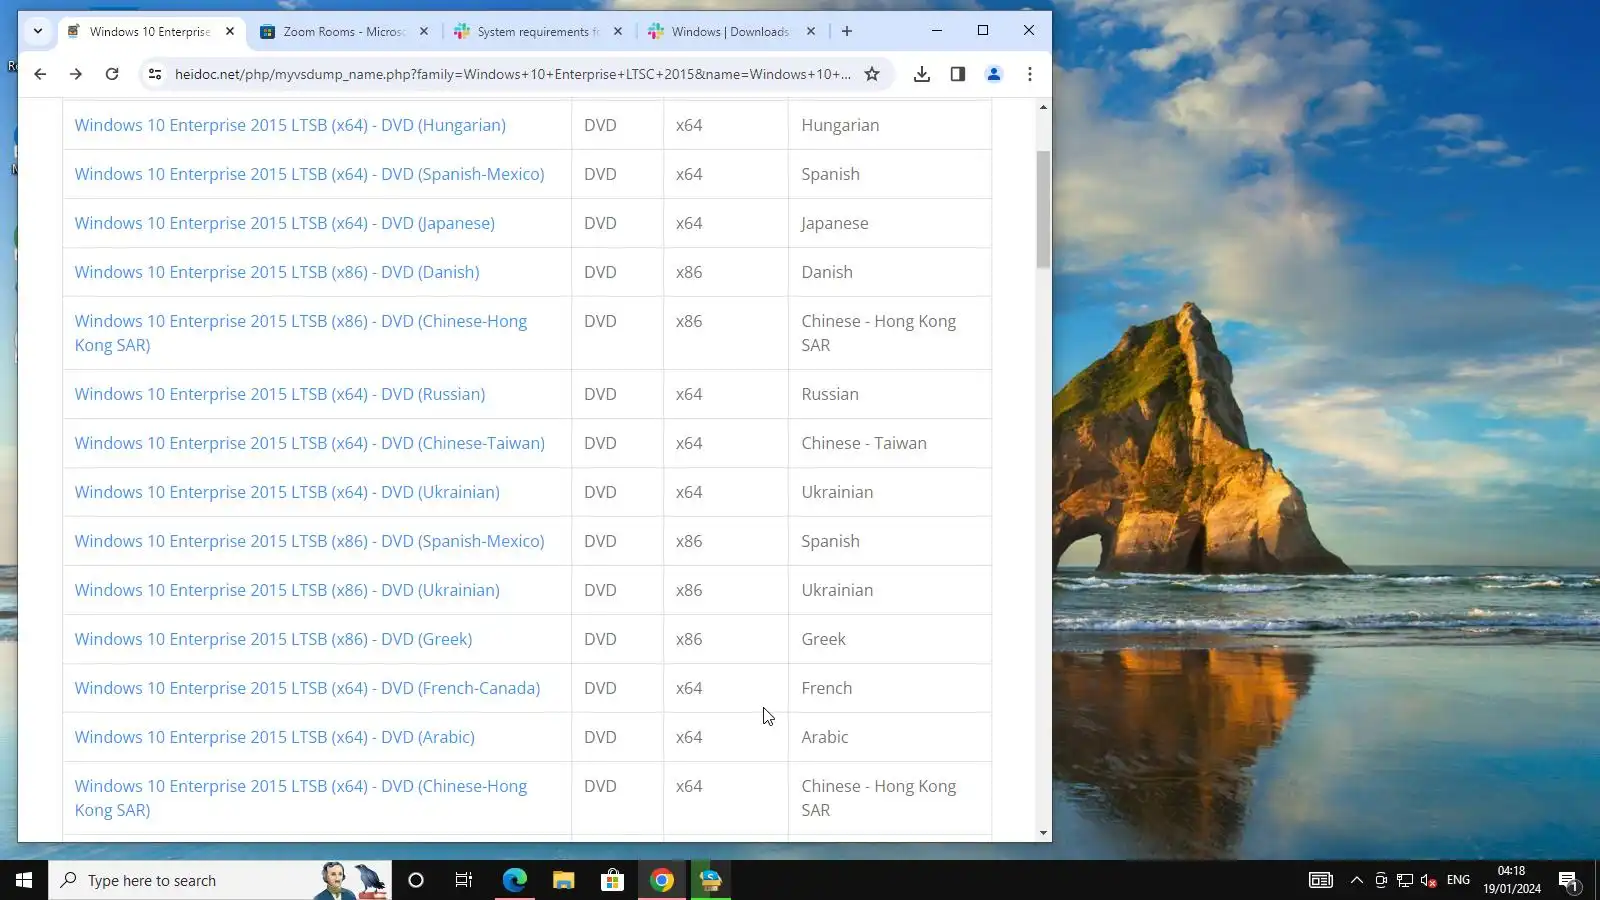Open the x64 DVD (Ukrainian) link
The image size is (1600, 900).
tap(287, 492)
